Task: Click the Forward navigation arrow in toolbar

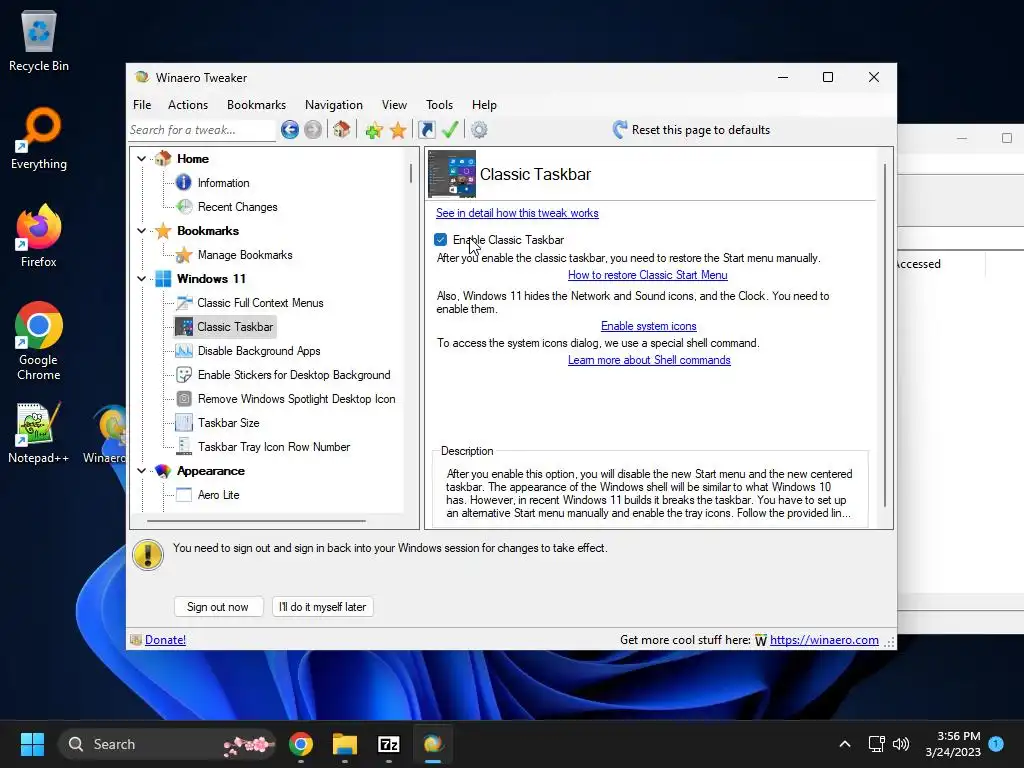Action: point(313,130)
